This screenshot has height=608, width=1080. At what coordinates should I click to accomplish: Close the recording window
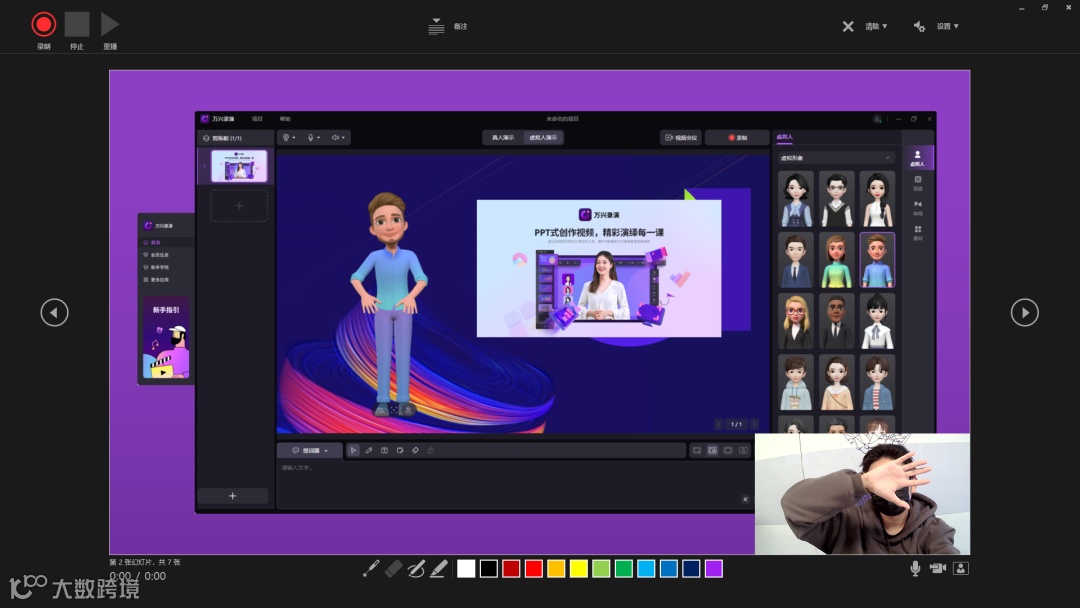tap(1068, 8)
